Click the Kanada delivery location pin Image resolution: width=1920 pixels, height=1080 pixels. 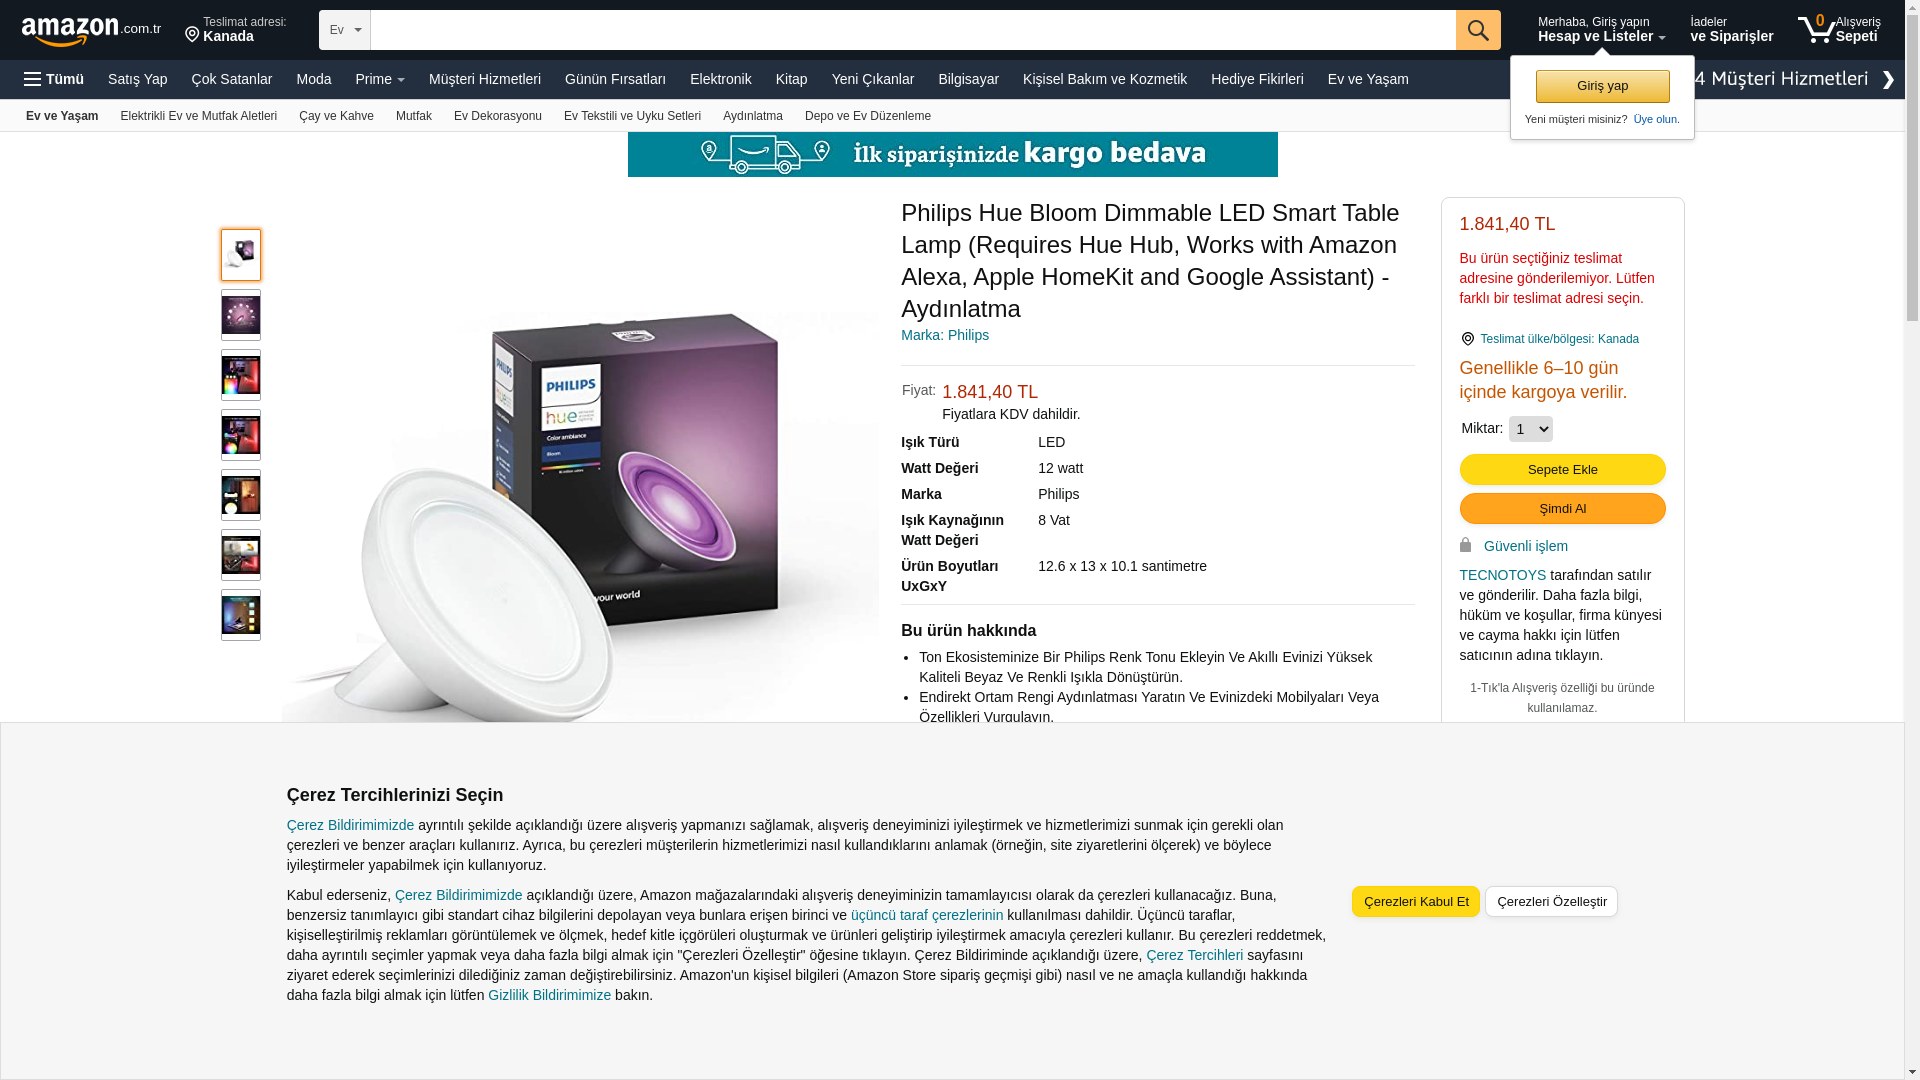pos(192,35)
